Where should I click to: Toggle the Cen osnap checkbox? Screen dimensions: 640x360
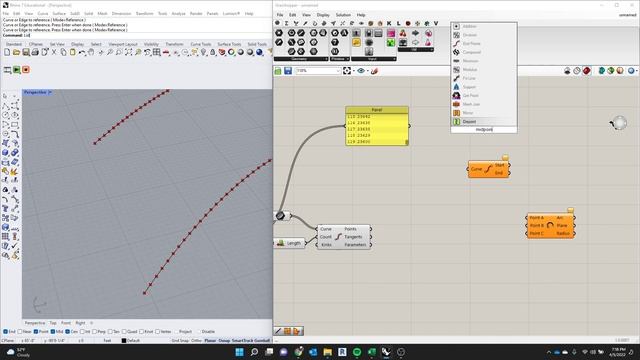coord(68,331)
